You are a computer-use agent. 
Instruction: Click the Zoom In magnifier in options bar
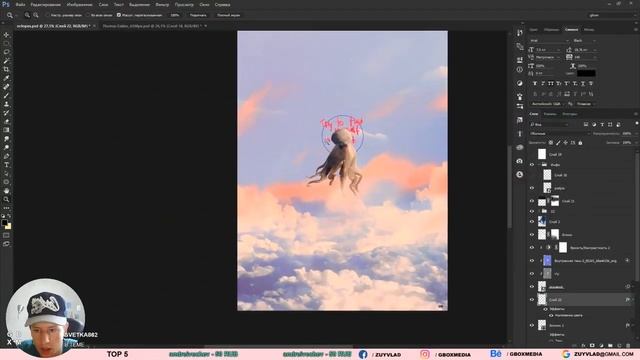click(x=27, y=15)
